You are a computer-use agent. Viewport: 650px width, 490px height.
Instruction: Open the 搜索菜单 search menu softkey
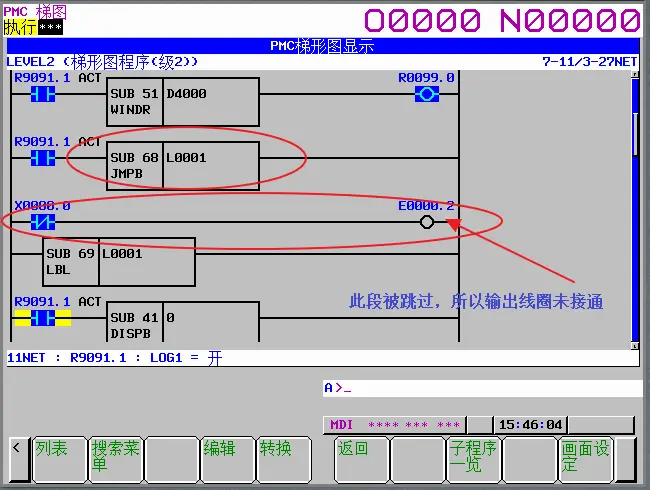(116, 457)
